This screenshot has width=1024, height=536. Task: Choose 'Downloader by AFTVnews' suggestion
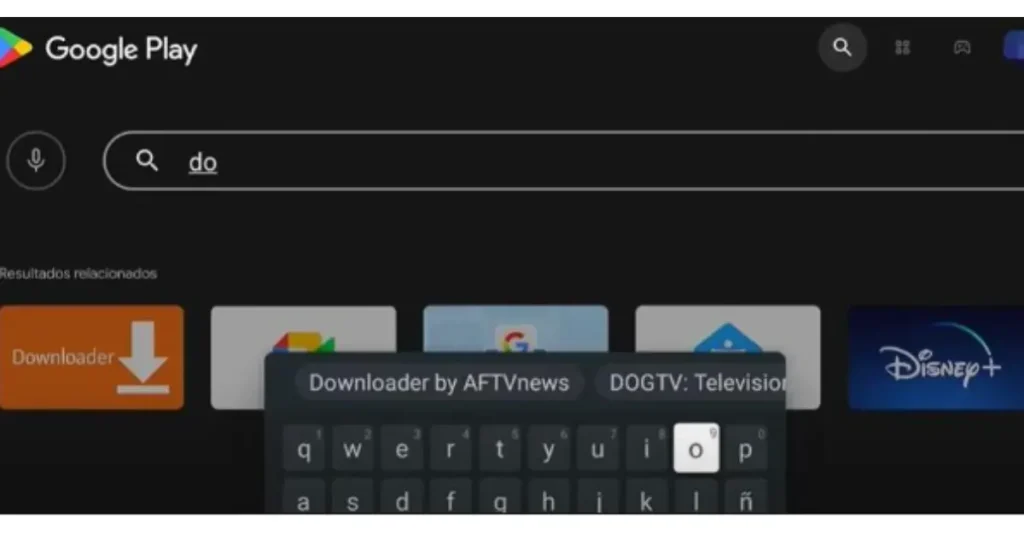439,383
